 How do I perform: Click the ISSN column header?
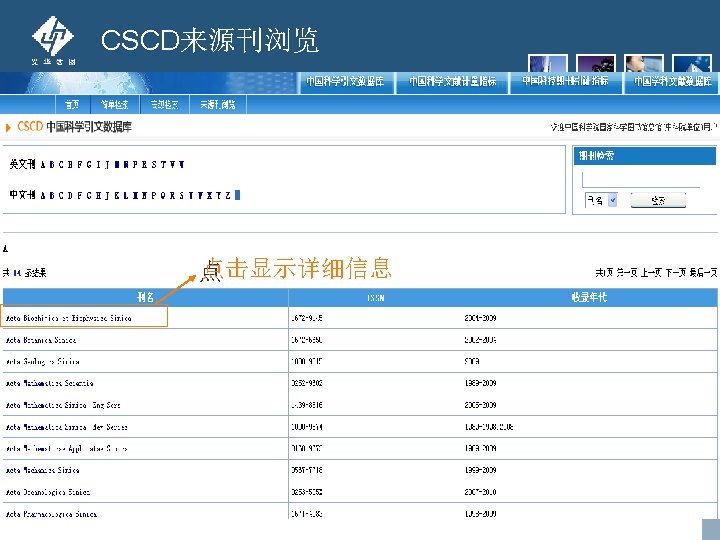tap(376, 297)
